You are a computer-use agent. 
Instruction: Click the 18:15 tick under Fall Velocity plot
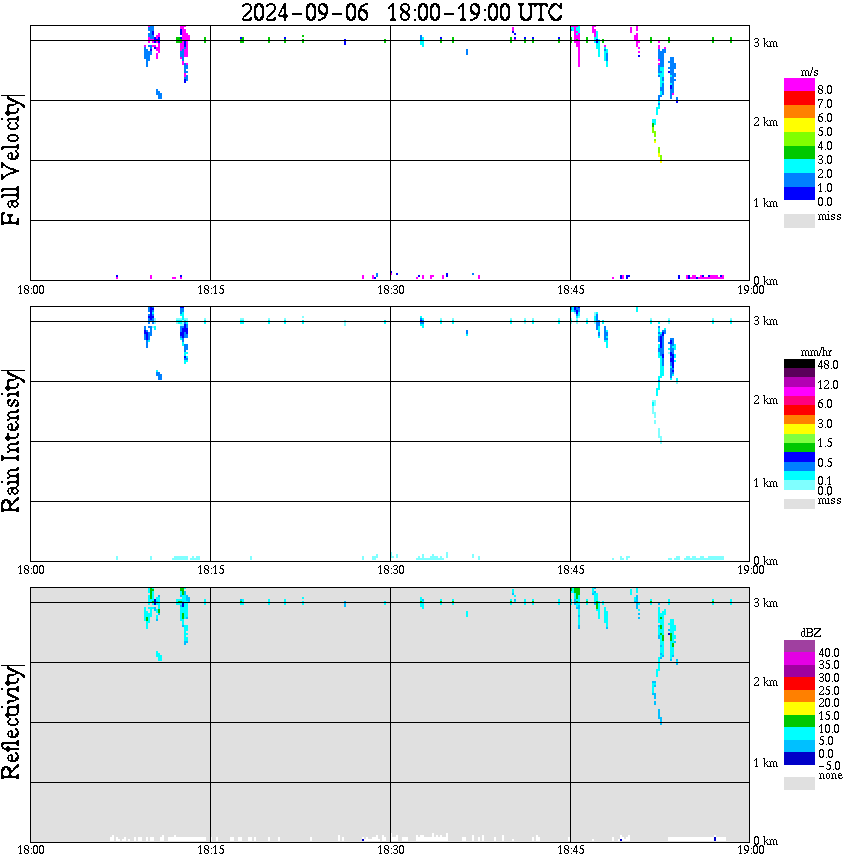(211, 290)
